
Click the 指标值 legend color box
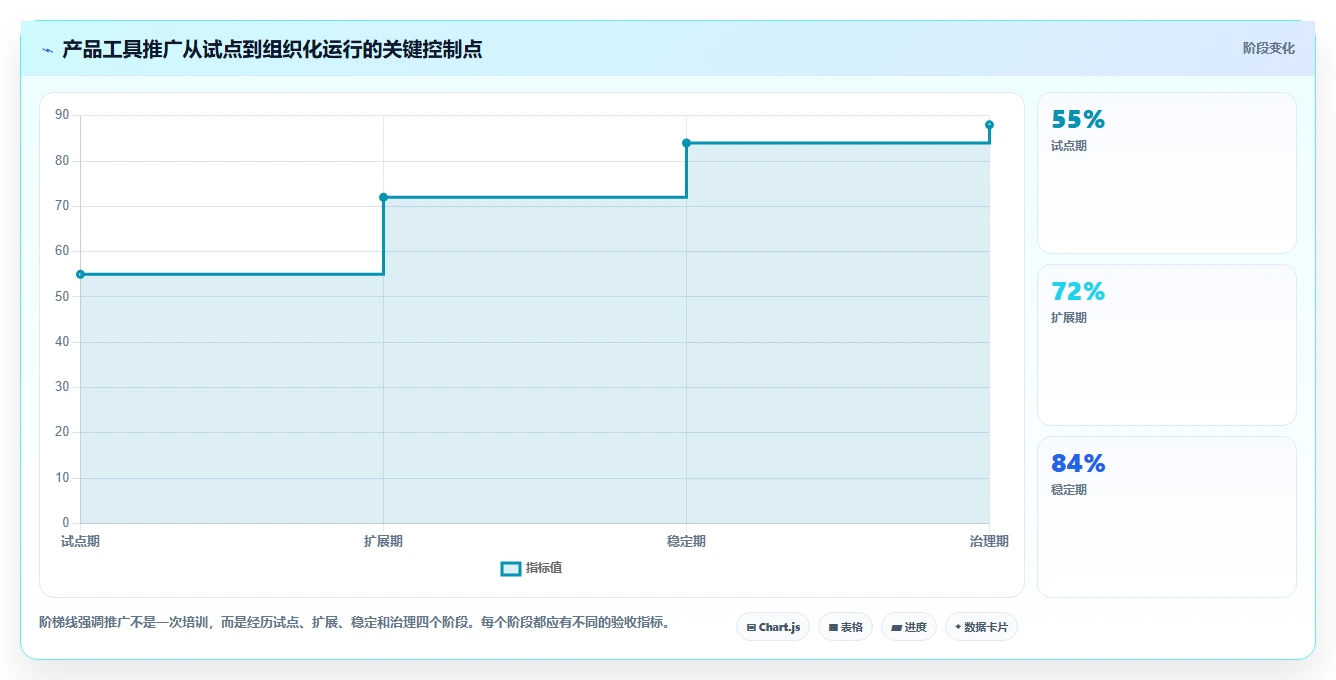click(510, 568)
